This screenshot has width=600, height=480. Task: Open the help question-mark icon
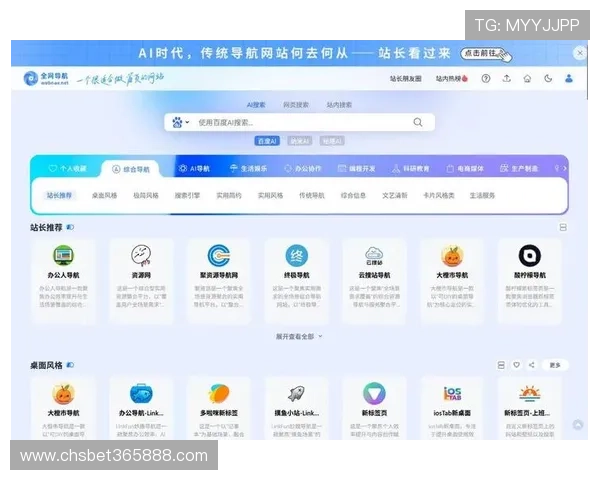(x=486, y=78)
